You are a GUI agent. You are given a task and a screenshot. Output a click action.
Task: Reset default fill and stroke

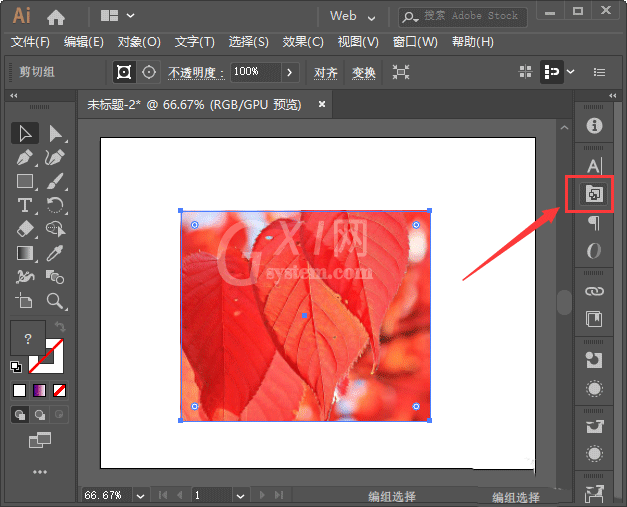pos(16,367)
